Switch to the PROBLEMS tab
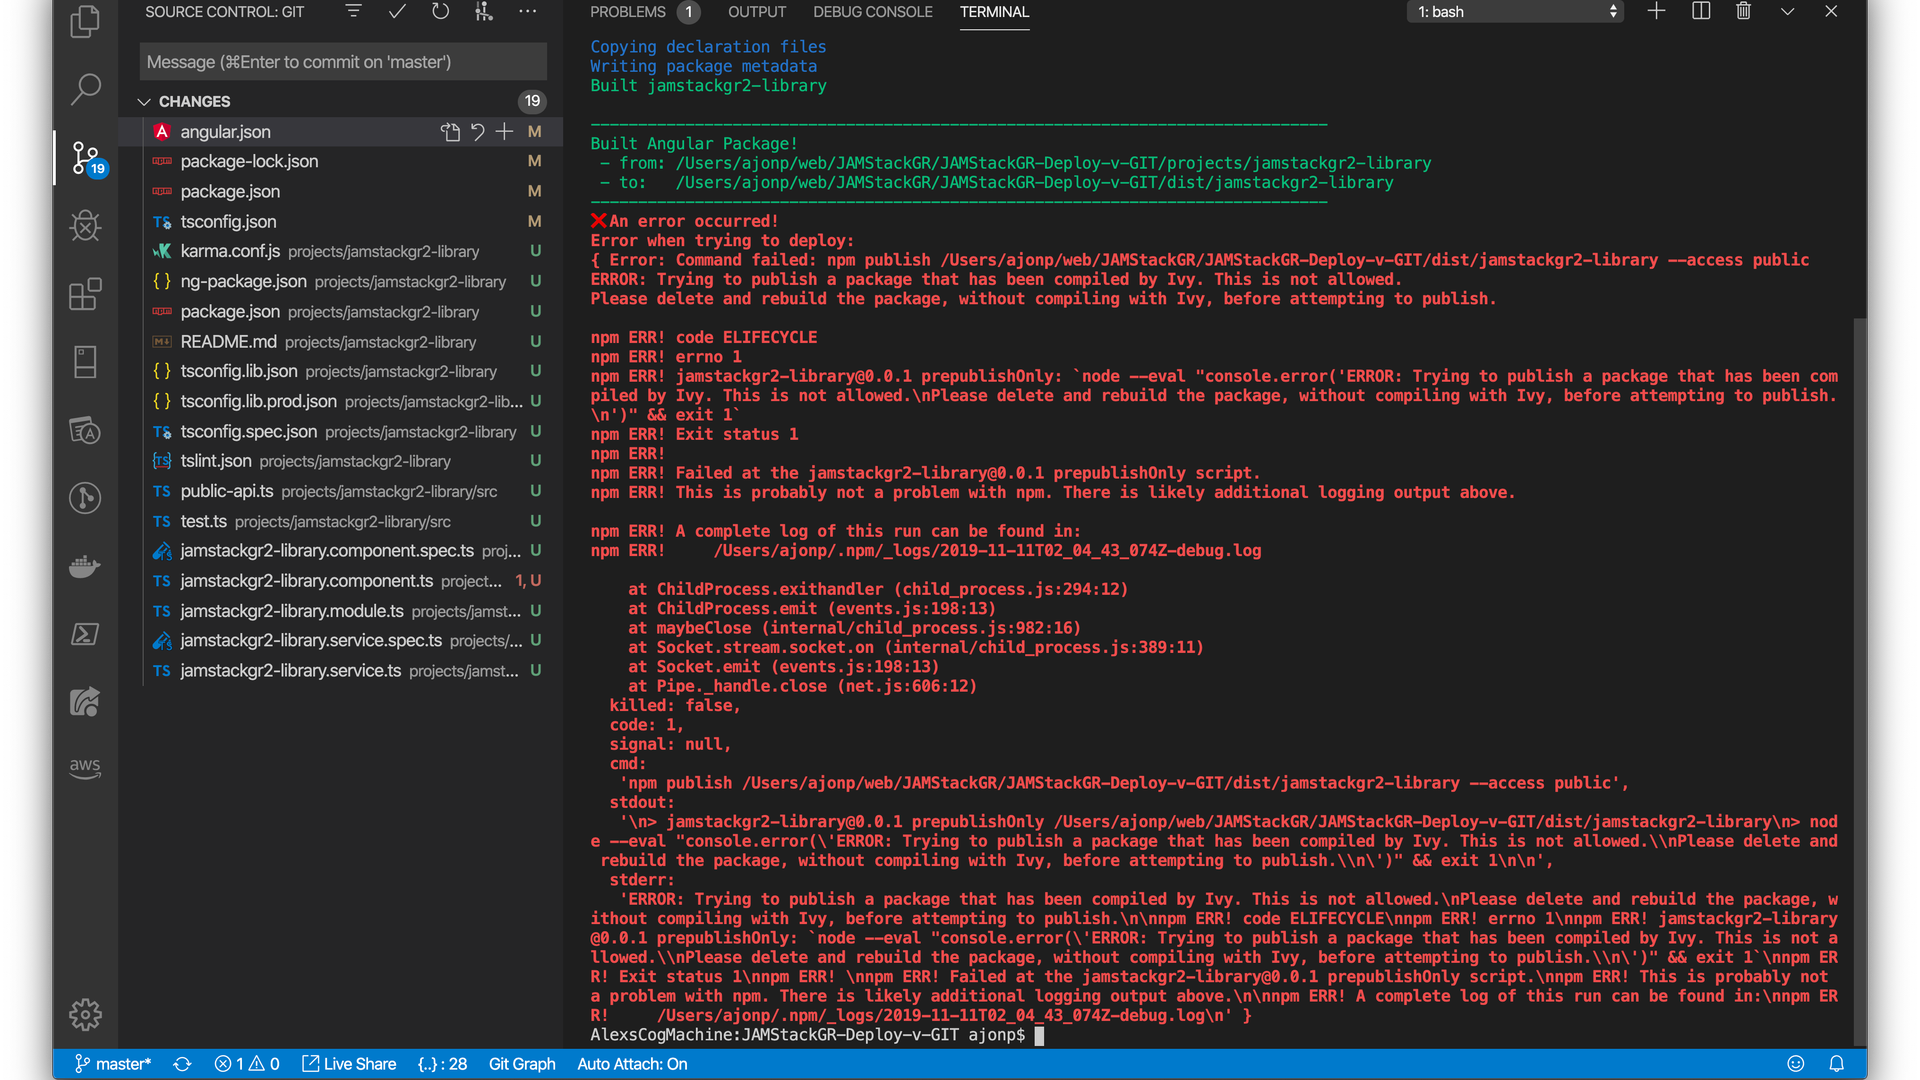1920x1080 pixels. (x=628, y=12)
